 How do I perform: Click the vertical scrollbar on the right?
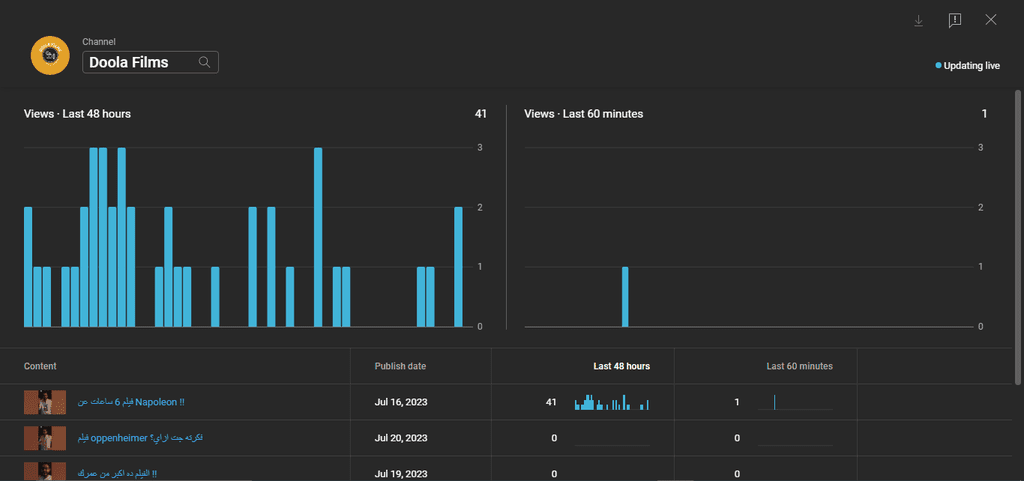click(1017, 238)
